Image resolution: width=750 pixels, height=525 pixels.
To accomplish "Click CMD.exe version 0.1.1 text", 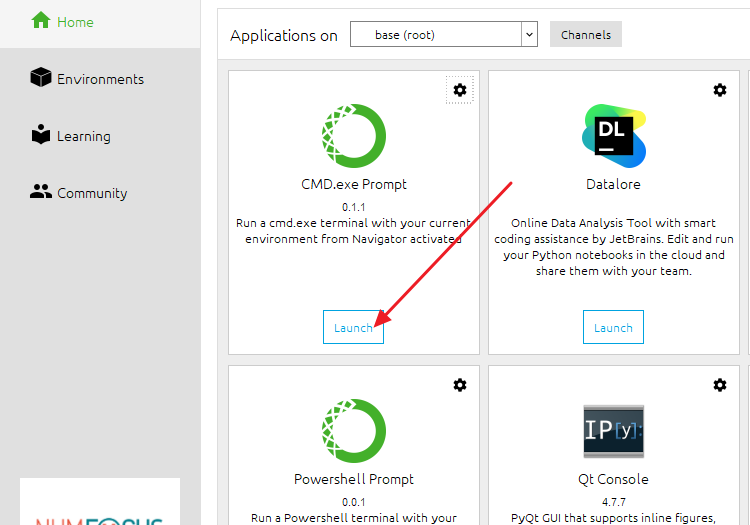I will (x=353, y=207).
